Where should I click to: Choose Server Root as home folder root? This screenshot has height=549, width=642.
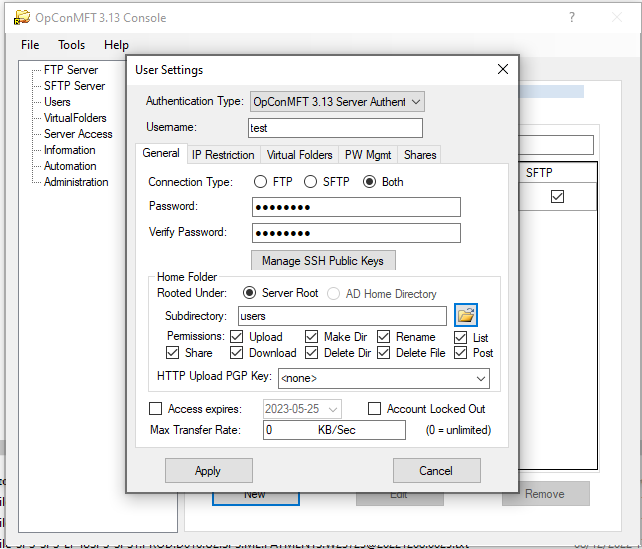[249, 293]
